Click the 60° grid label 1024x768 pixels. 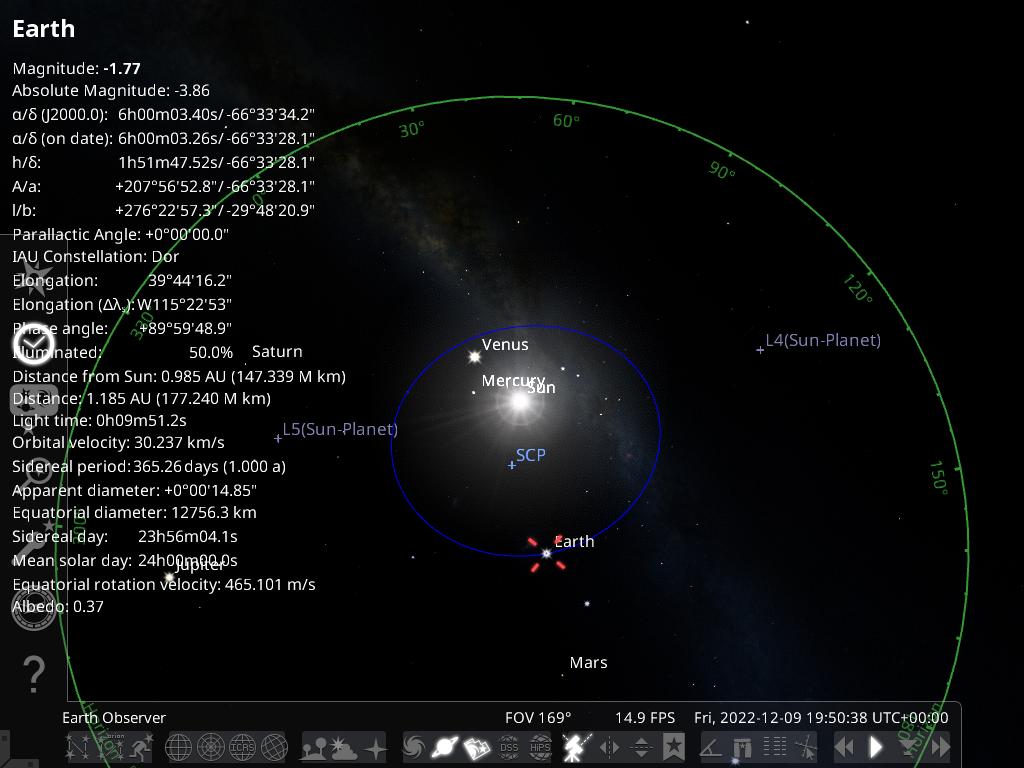point(566,121)
